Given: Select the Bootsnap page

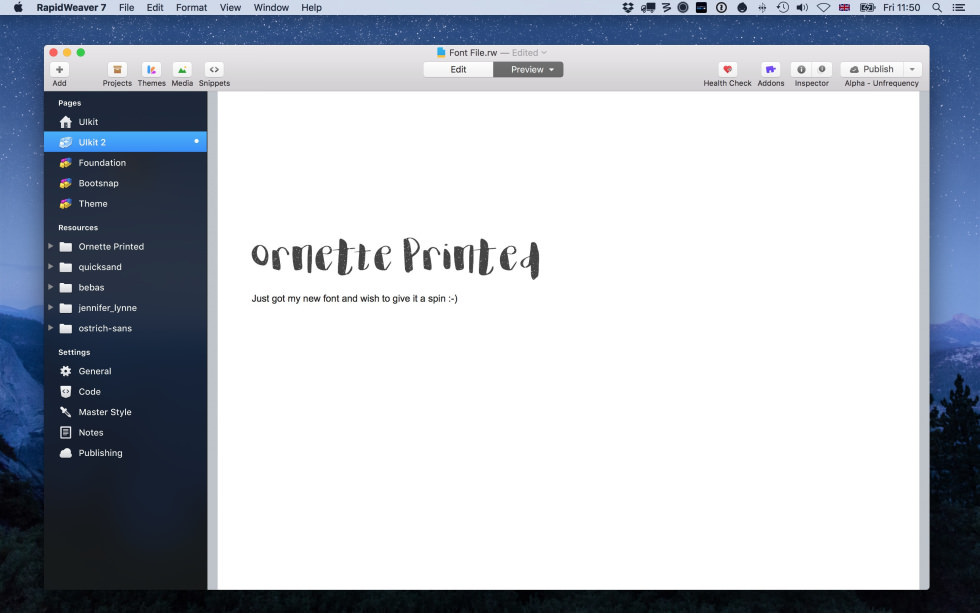Looking at the screenshot, I should (x=125, y=183).
